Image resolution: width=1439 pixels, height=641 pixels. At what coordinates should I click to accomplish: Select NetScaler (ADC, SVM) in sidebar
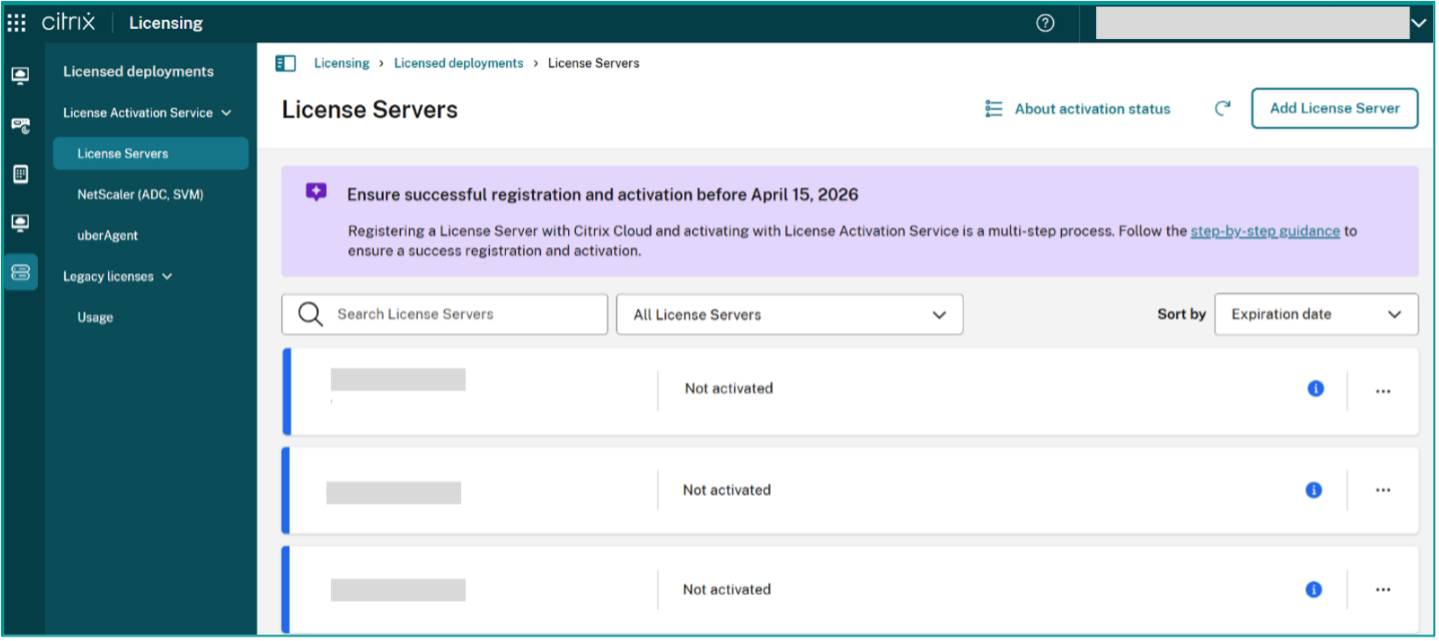[x=140, y=194]
